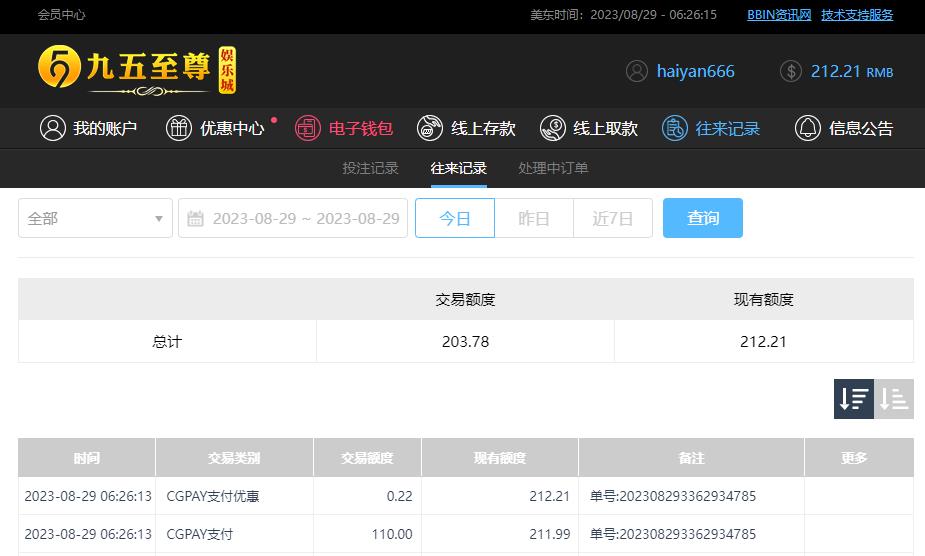This screenshot has height=556, width=925.
Task: Click the 总计 summary label
Action: (167, 342)
